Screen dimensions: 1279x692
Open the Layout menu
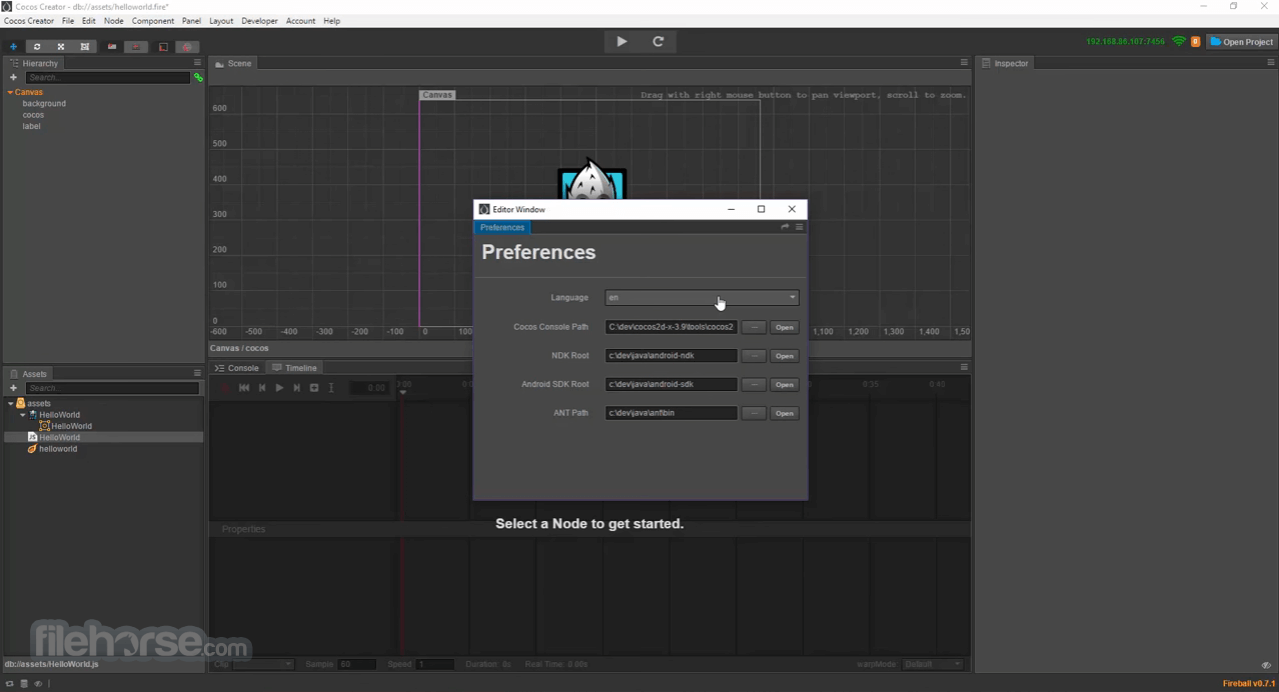click(x=221, y=21)
